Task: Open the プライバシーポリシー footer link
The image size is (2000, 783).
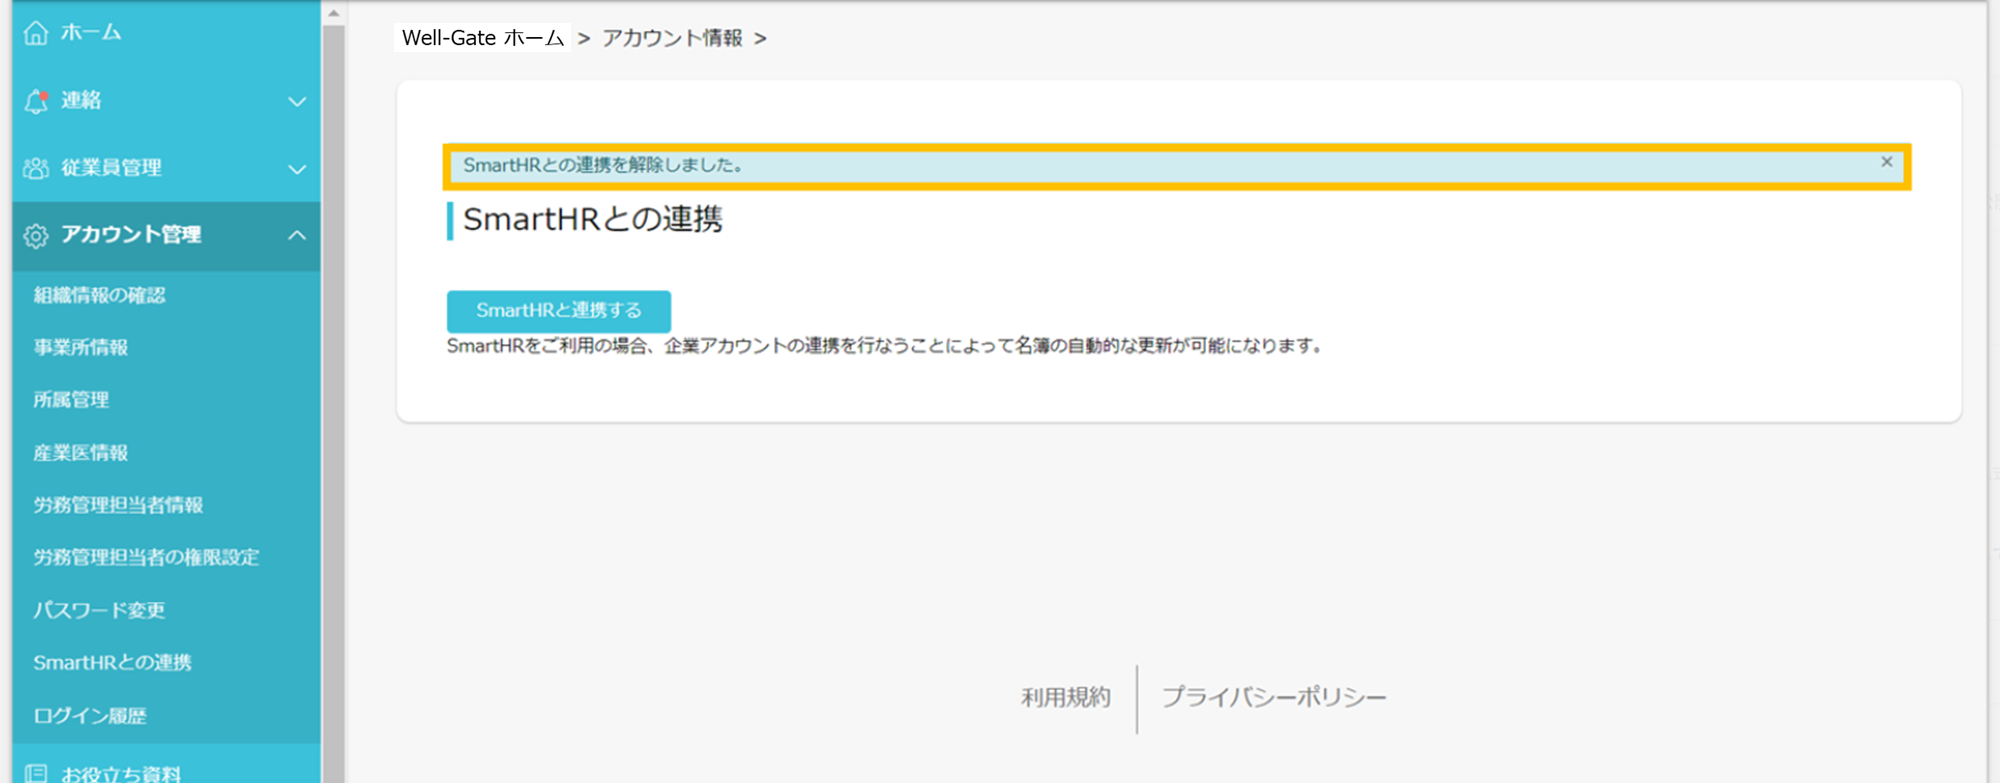Action: [x=1274, y=698]
